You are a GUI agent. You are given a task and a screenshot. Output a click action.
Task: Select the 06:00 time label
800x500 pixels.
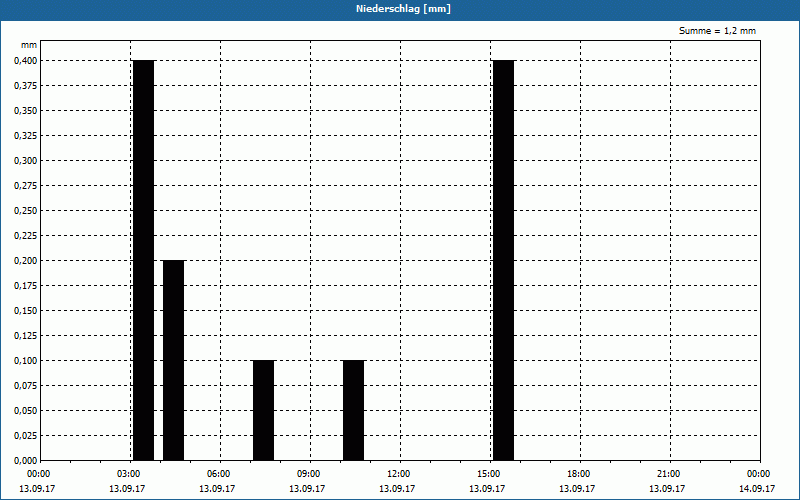pyautogui.click(x=218, y=474)
